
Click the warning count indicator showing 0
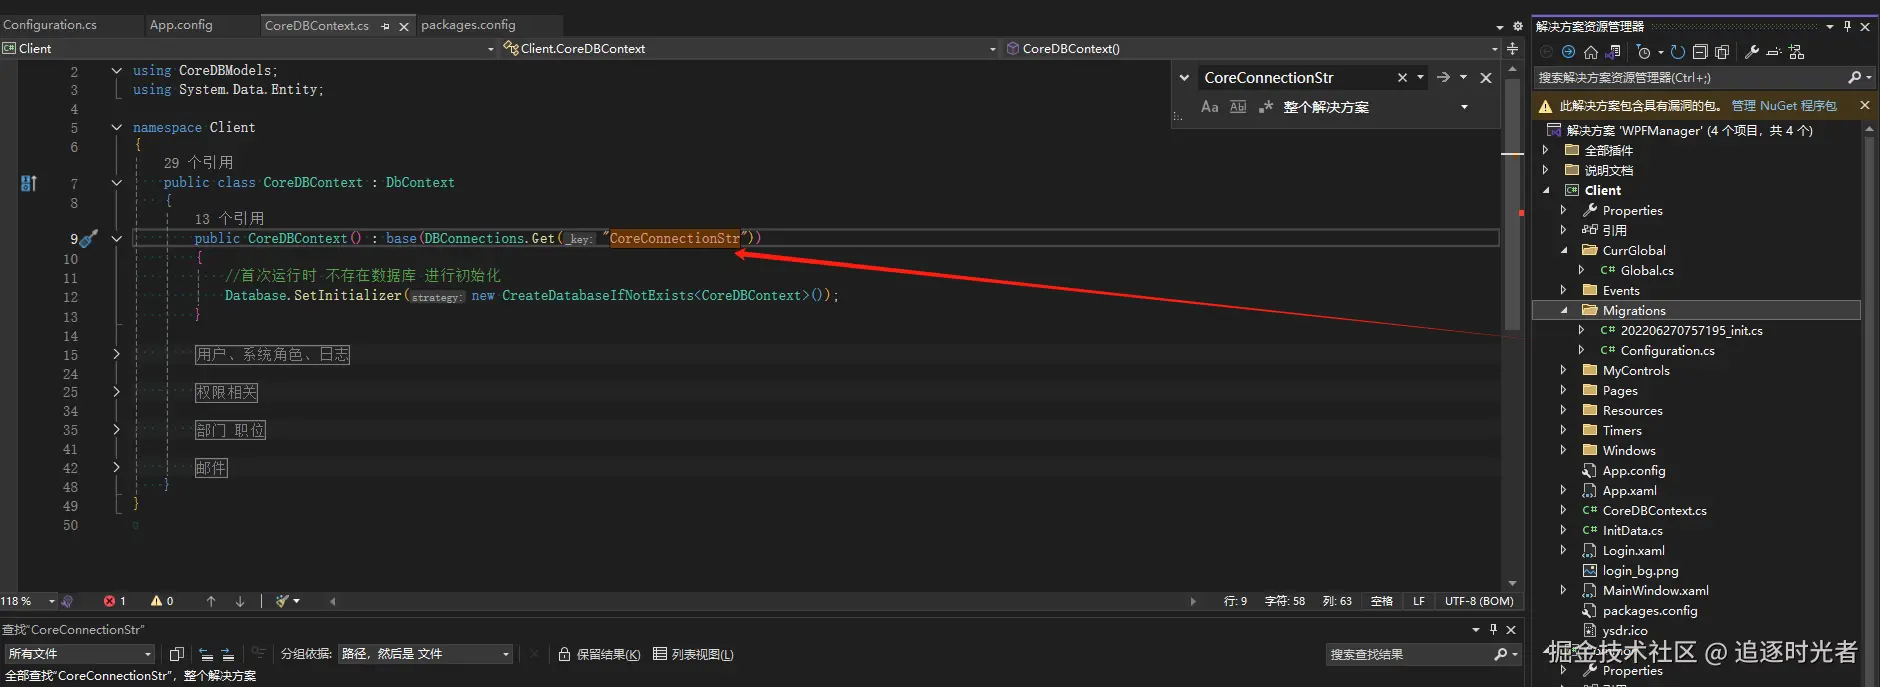[162, 601]
